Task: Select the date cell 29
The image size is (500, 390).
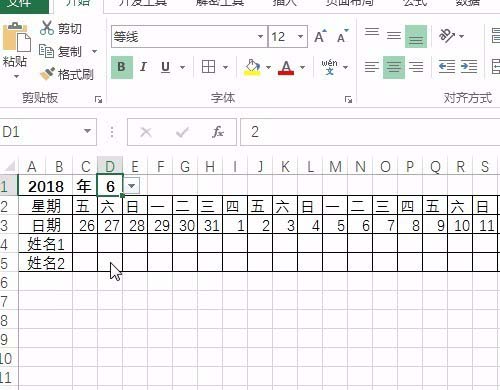Action: pyautogui.click(x=160, y=225)
